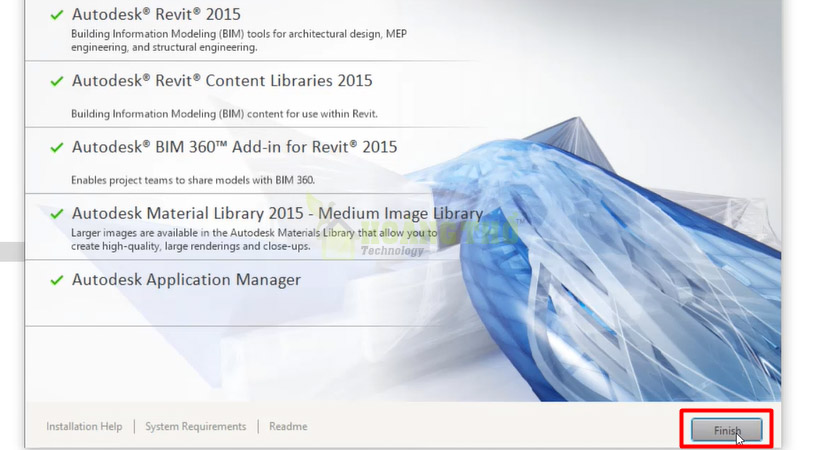
Task: Select the 'Autodesk® Revit® 2015' title text
Action: (x=156, y=15)
